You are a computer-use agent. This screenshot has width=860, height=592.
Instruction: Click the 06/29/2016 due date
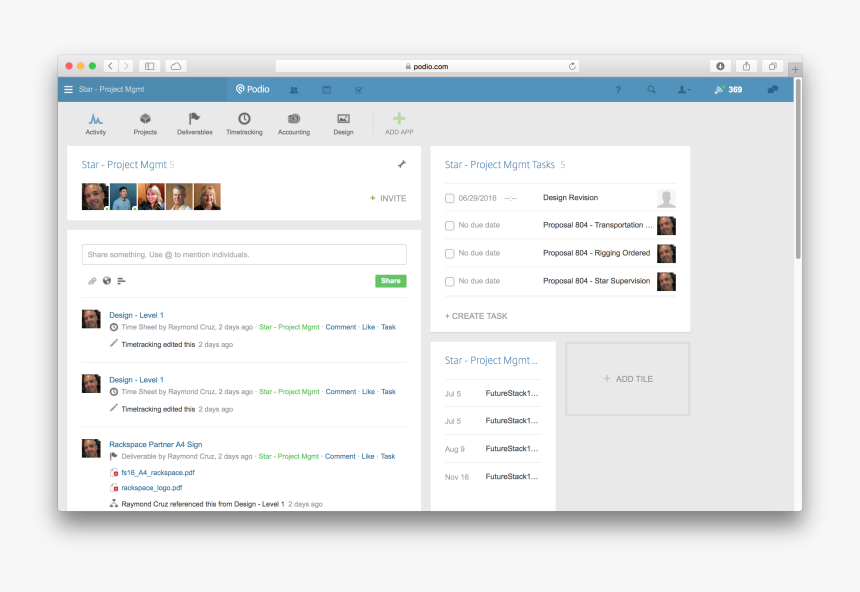point(477,198)
